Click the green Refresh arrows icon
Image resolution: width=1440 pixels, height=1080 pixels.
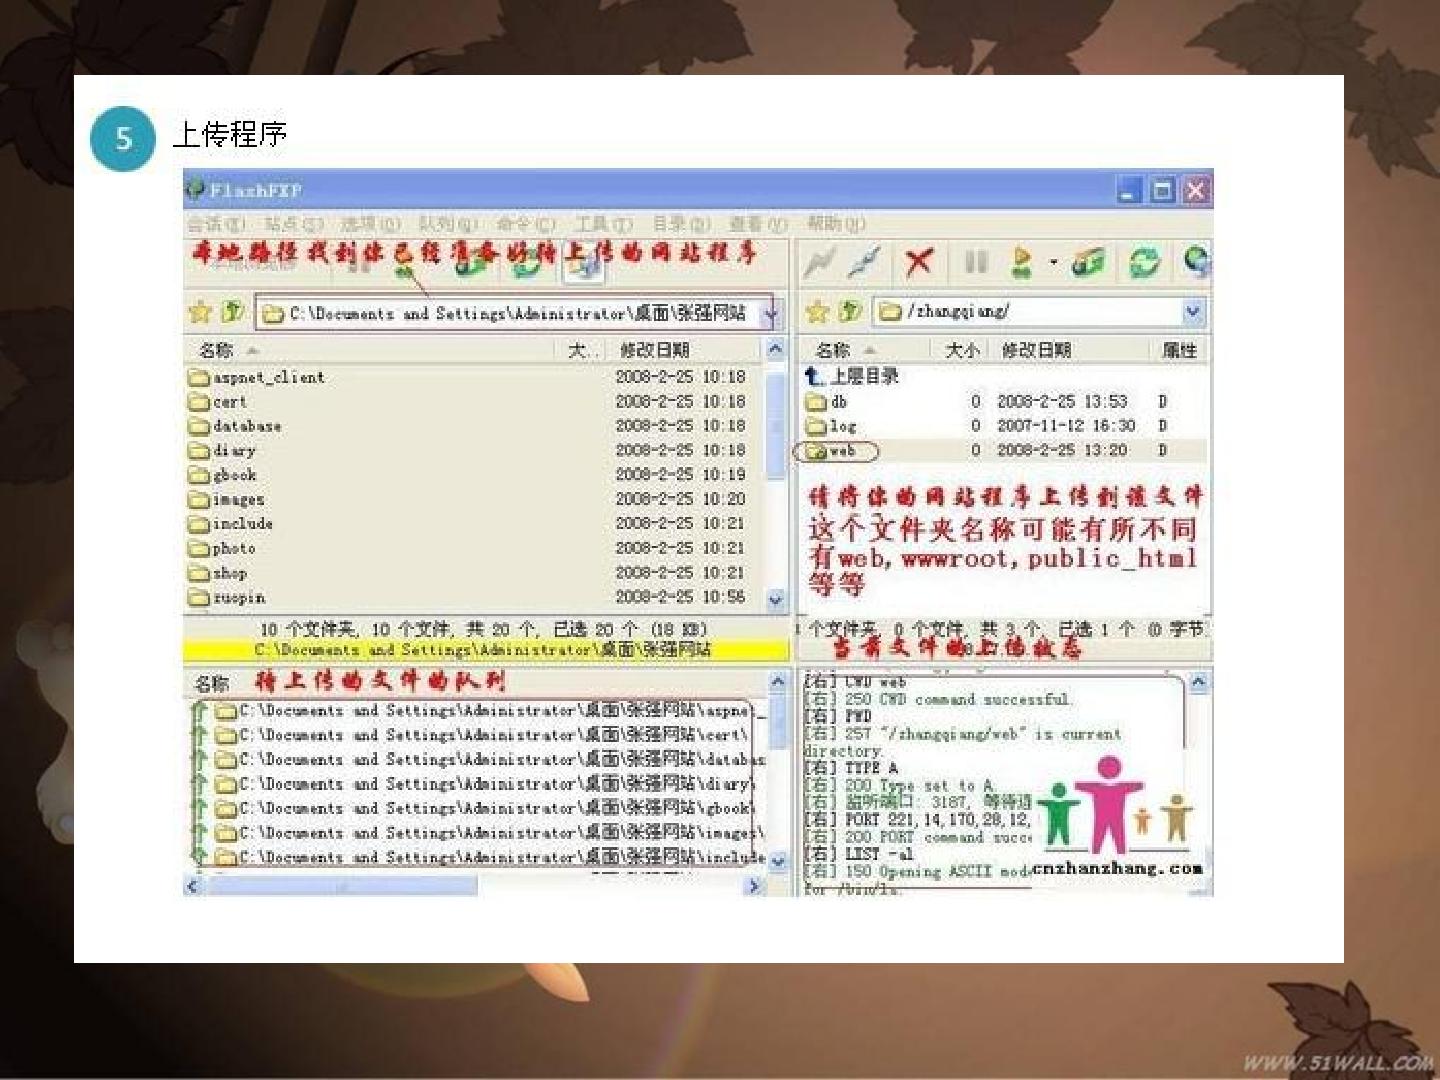pyautogui.click(x=1144, y=263)
